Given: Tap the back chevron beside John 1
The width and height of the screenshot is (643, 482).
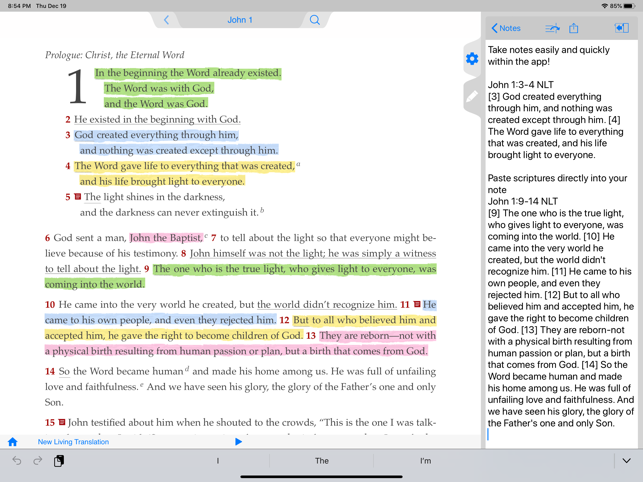Looking at the screenshot, I should (x=167, y=20).
